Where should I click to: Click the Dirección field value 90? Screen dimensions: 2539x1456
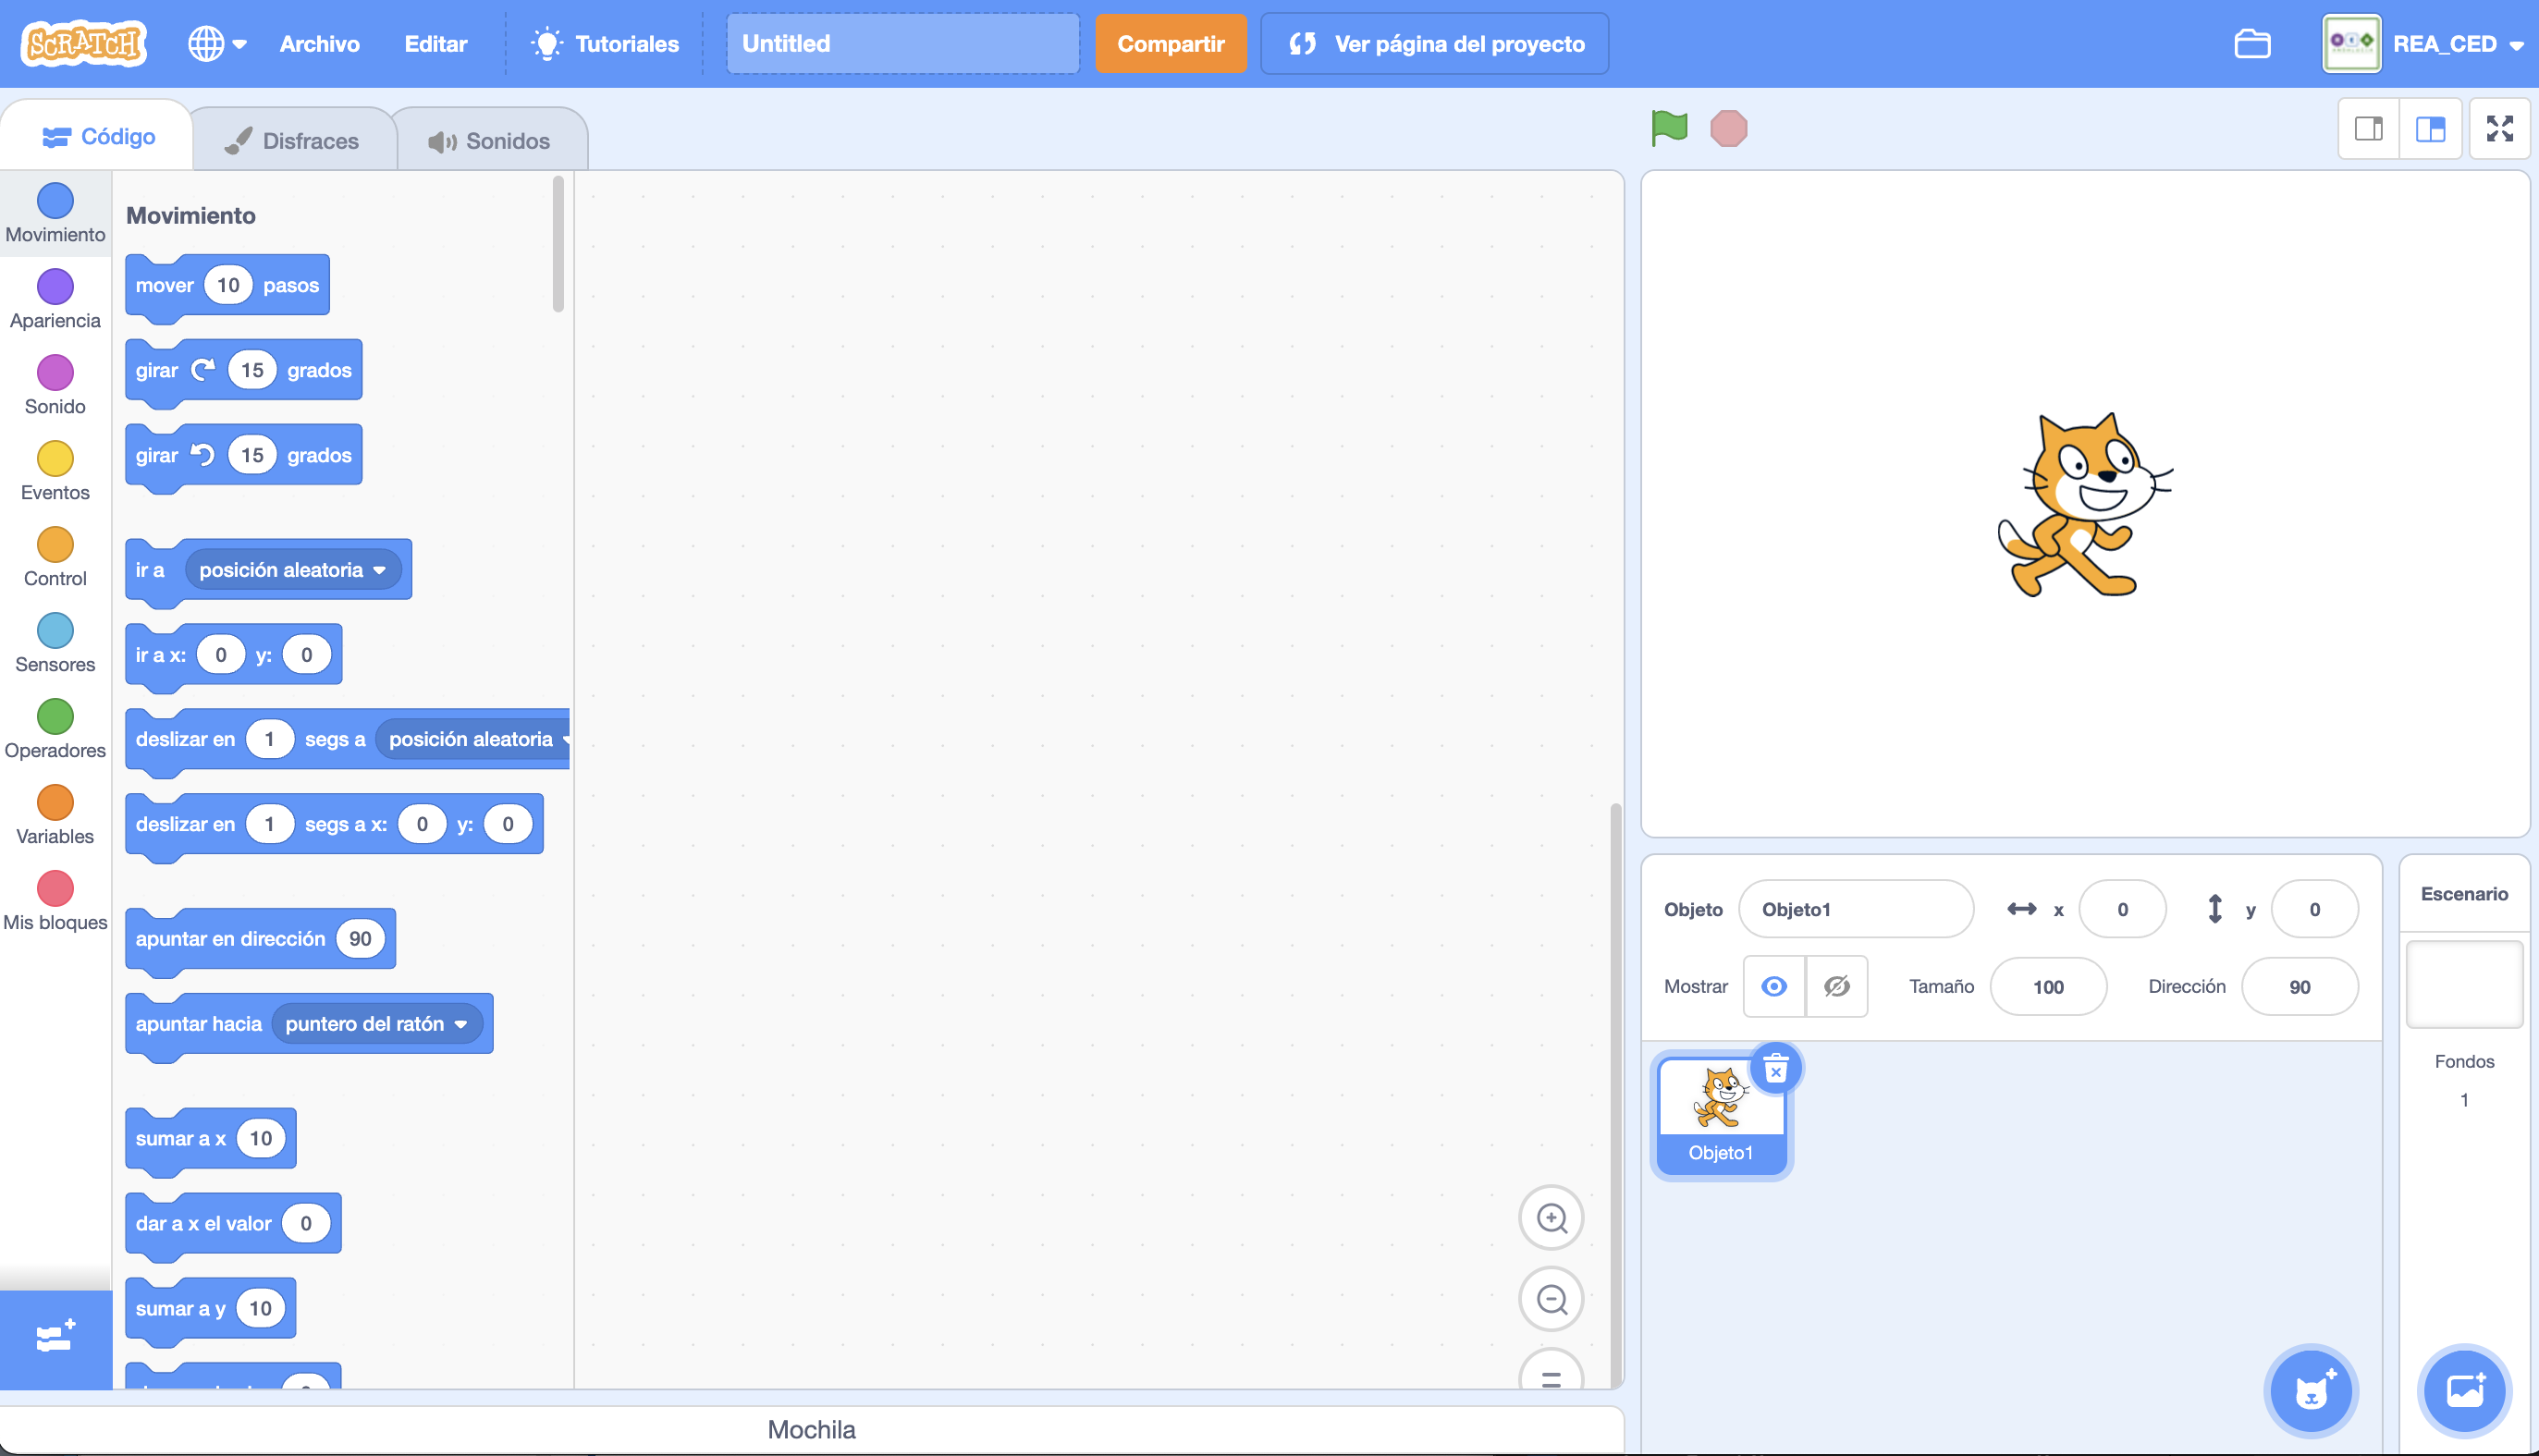coord(2300,987)
